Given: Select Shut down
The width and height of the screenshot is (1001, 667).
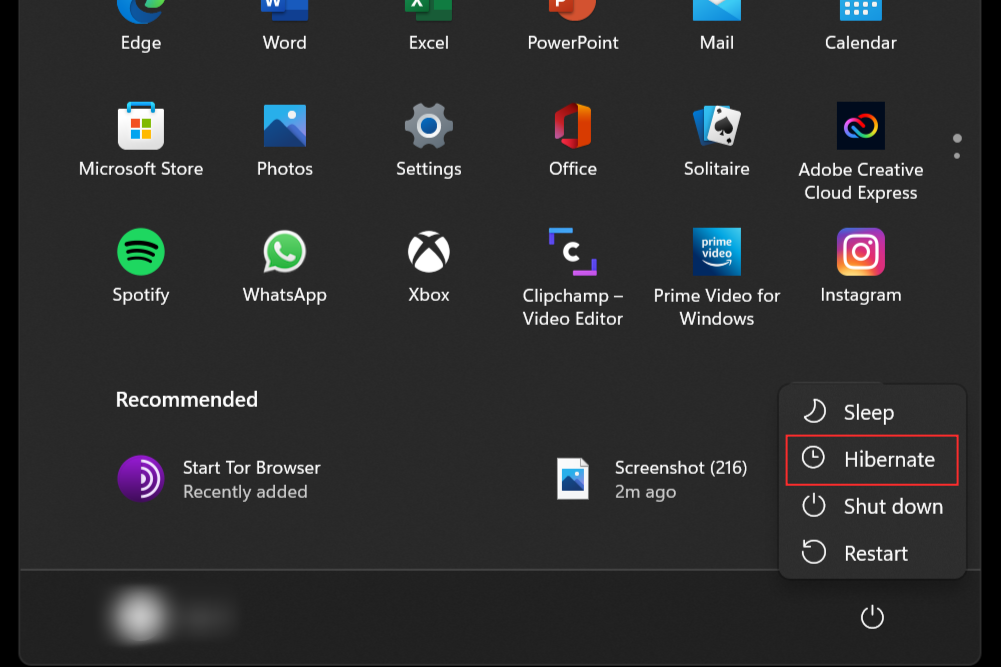Looking at the screenshot, I should pyautogui.click(x=870, y=506).
